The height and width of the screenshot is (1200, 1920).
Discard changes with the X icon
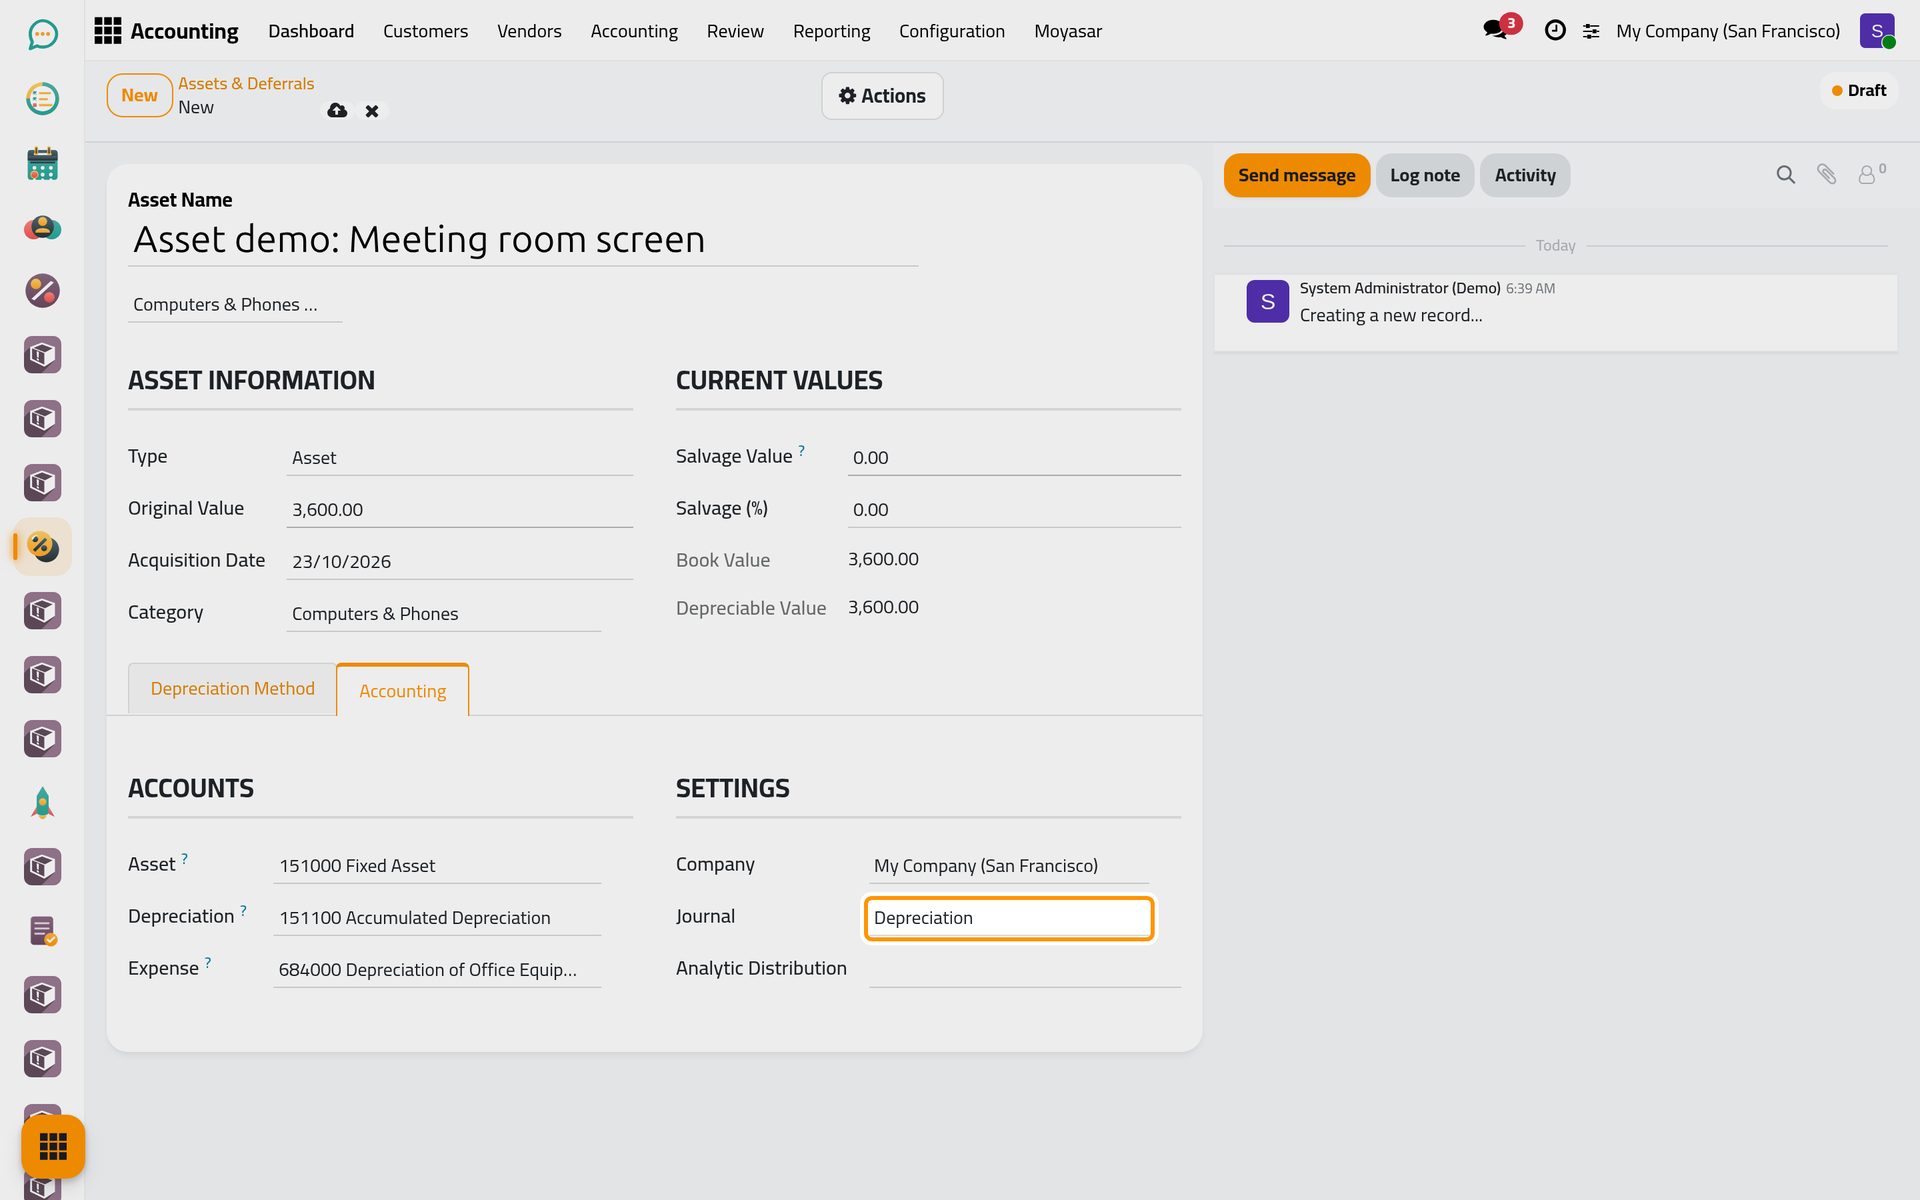[372, 111]
